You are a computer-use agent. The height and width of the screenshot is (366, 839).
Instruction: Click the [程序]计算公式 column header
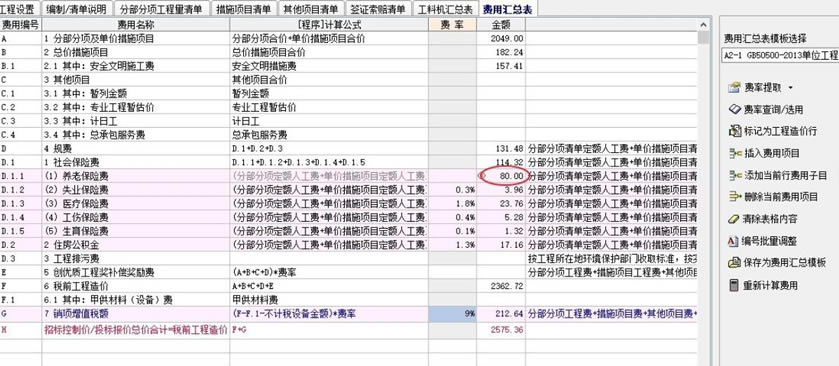329,25
